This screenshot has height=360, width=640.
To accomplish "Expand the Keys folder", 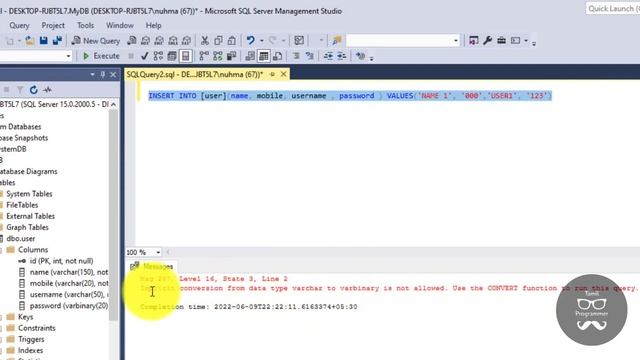I will (x=2, y=317).
